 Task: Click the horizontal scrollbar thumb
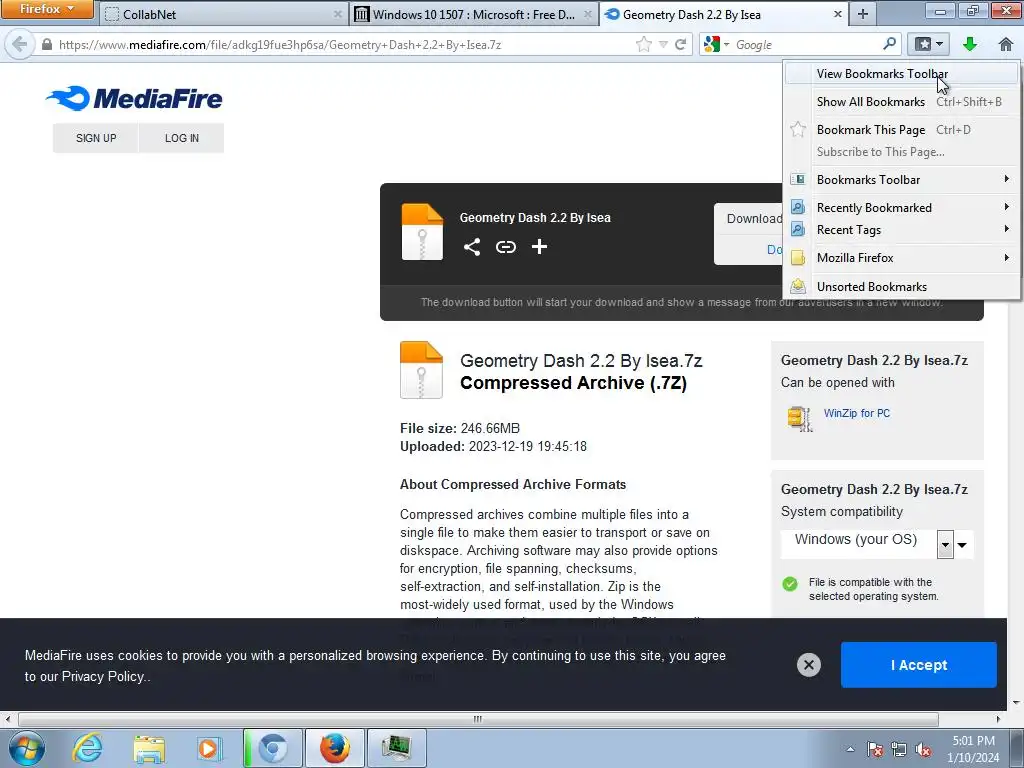click(x=478, y=719)
